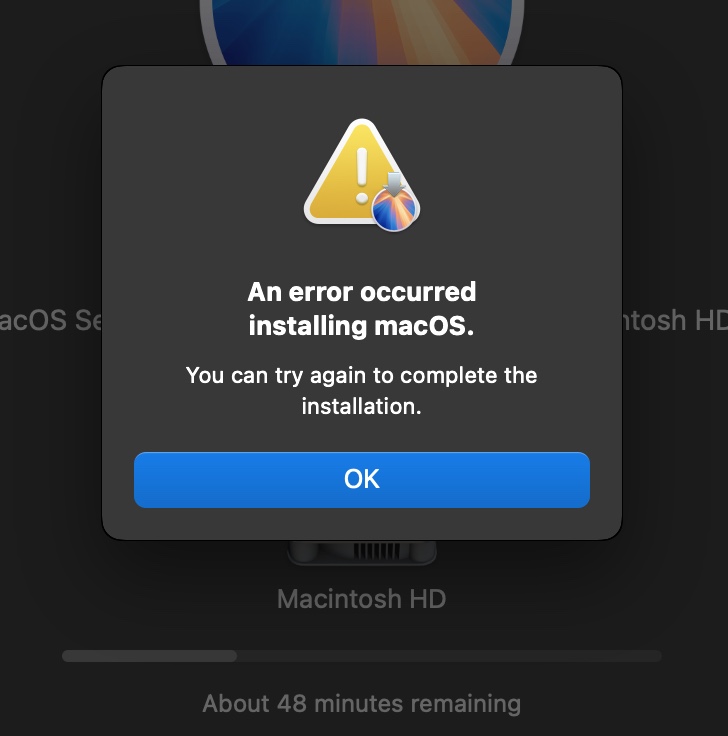Click the gray download arrow on installer badge
The width and height of the screenshot is (728, 736).
click(x=394, y=184)
